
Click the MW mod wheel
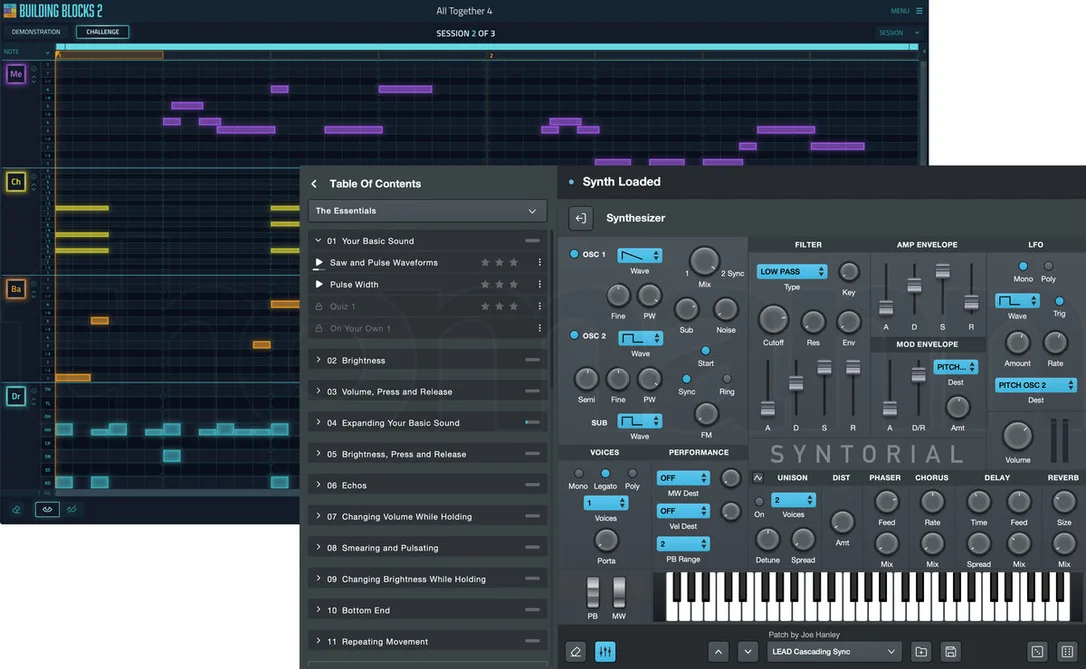coord(619,592)
